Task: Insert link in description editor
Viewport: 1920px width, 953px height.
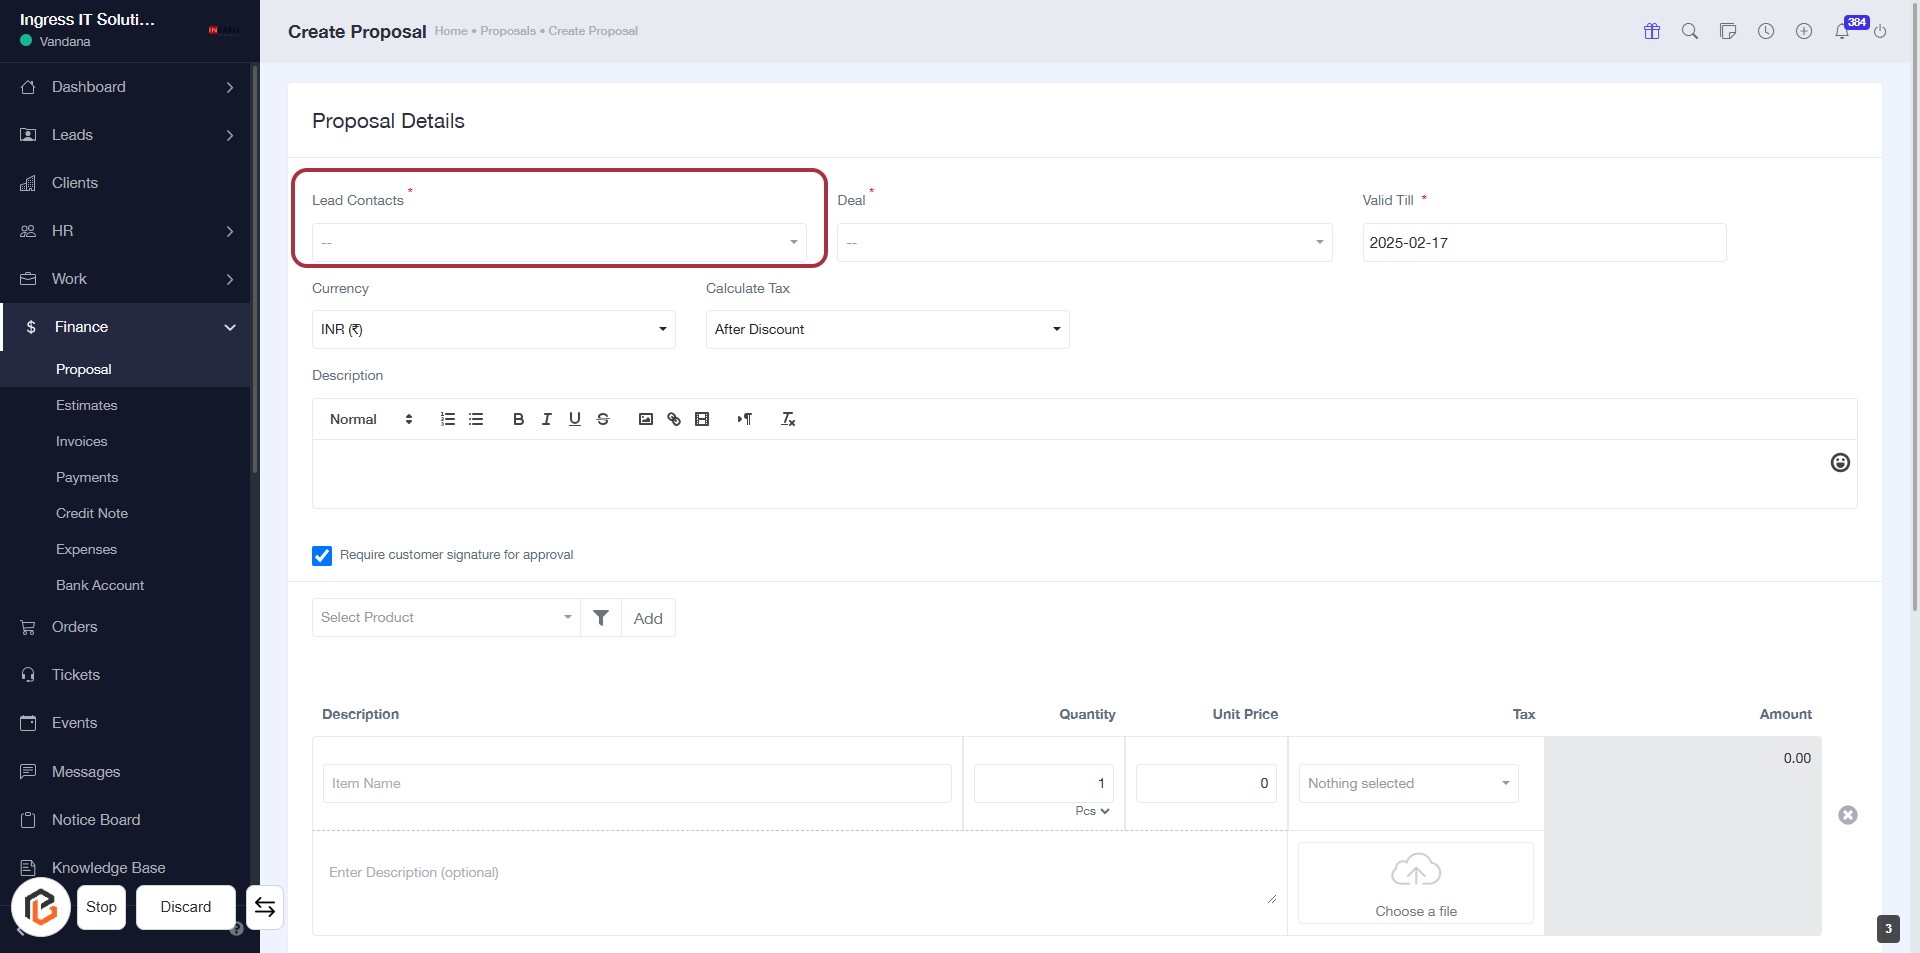Action: [674, 419]
